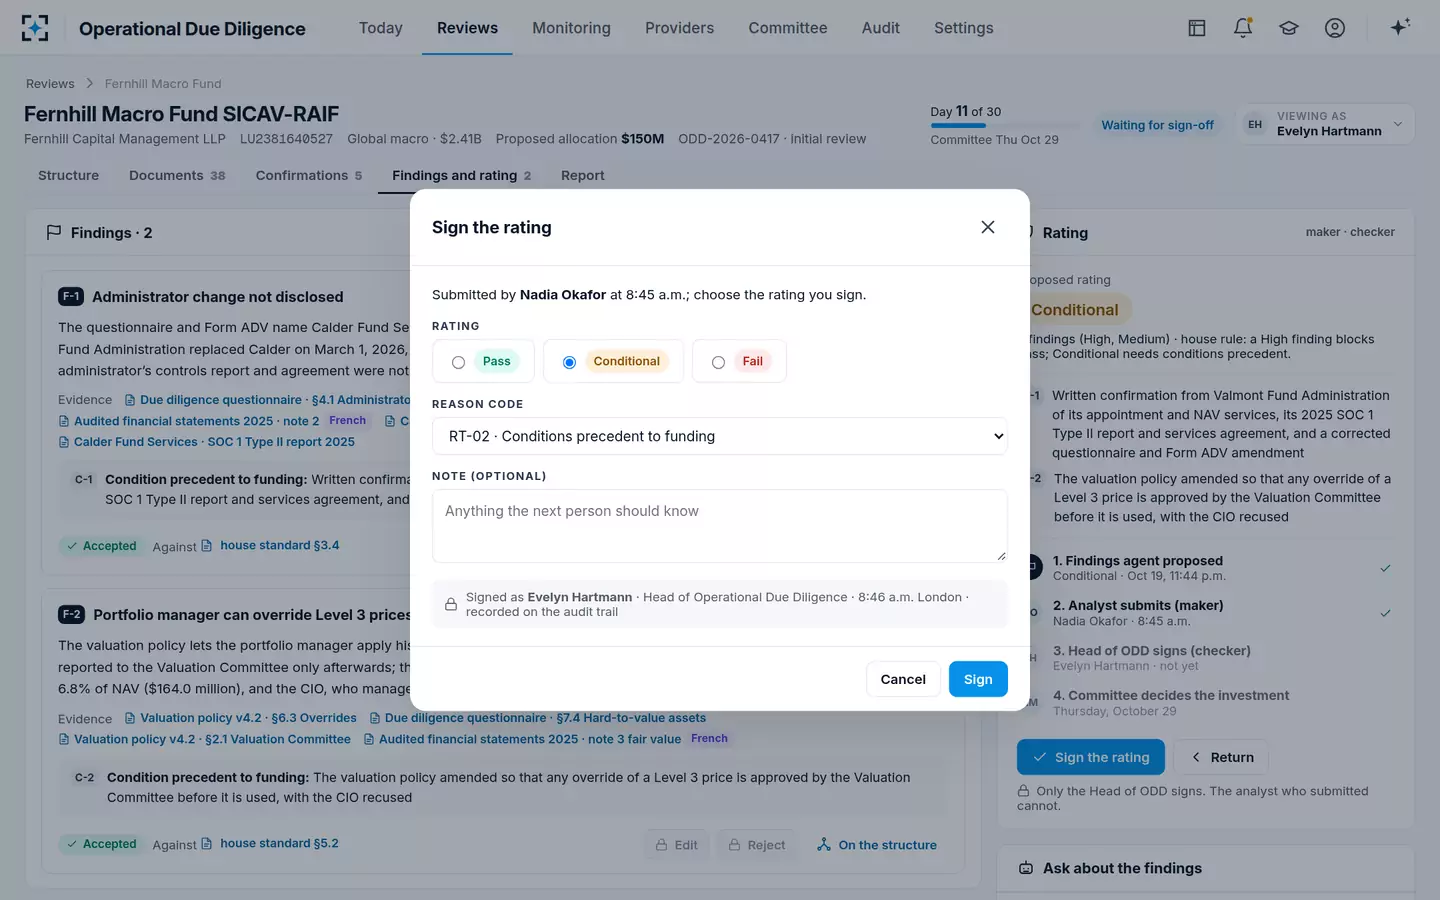Viewport: 1440px width, 900px height.
Task: Open the Providers nav tab
Action: click(x=679, y=28)
